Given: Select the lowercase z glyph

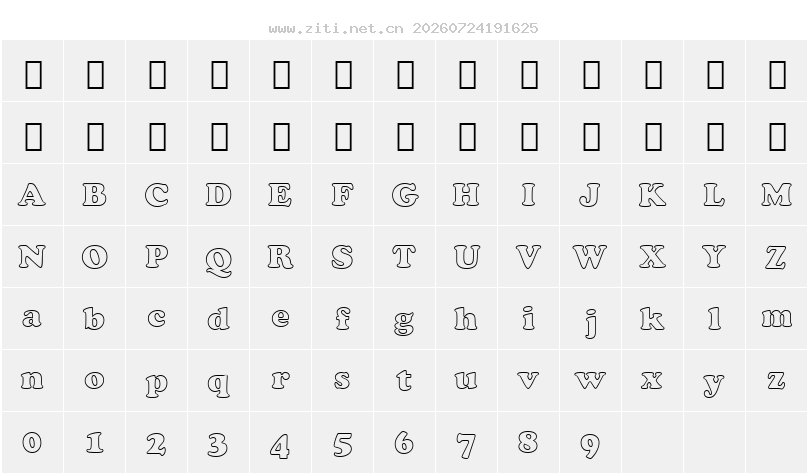Looking at the screenshot, I should [x=776, y=381].
